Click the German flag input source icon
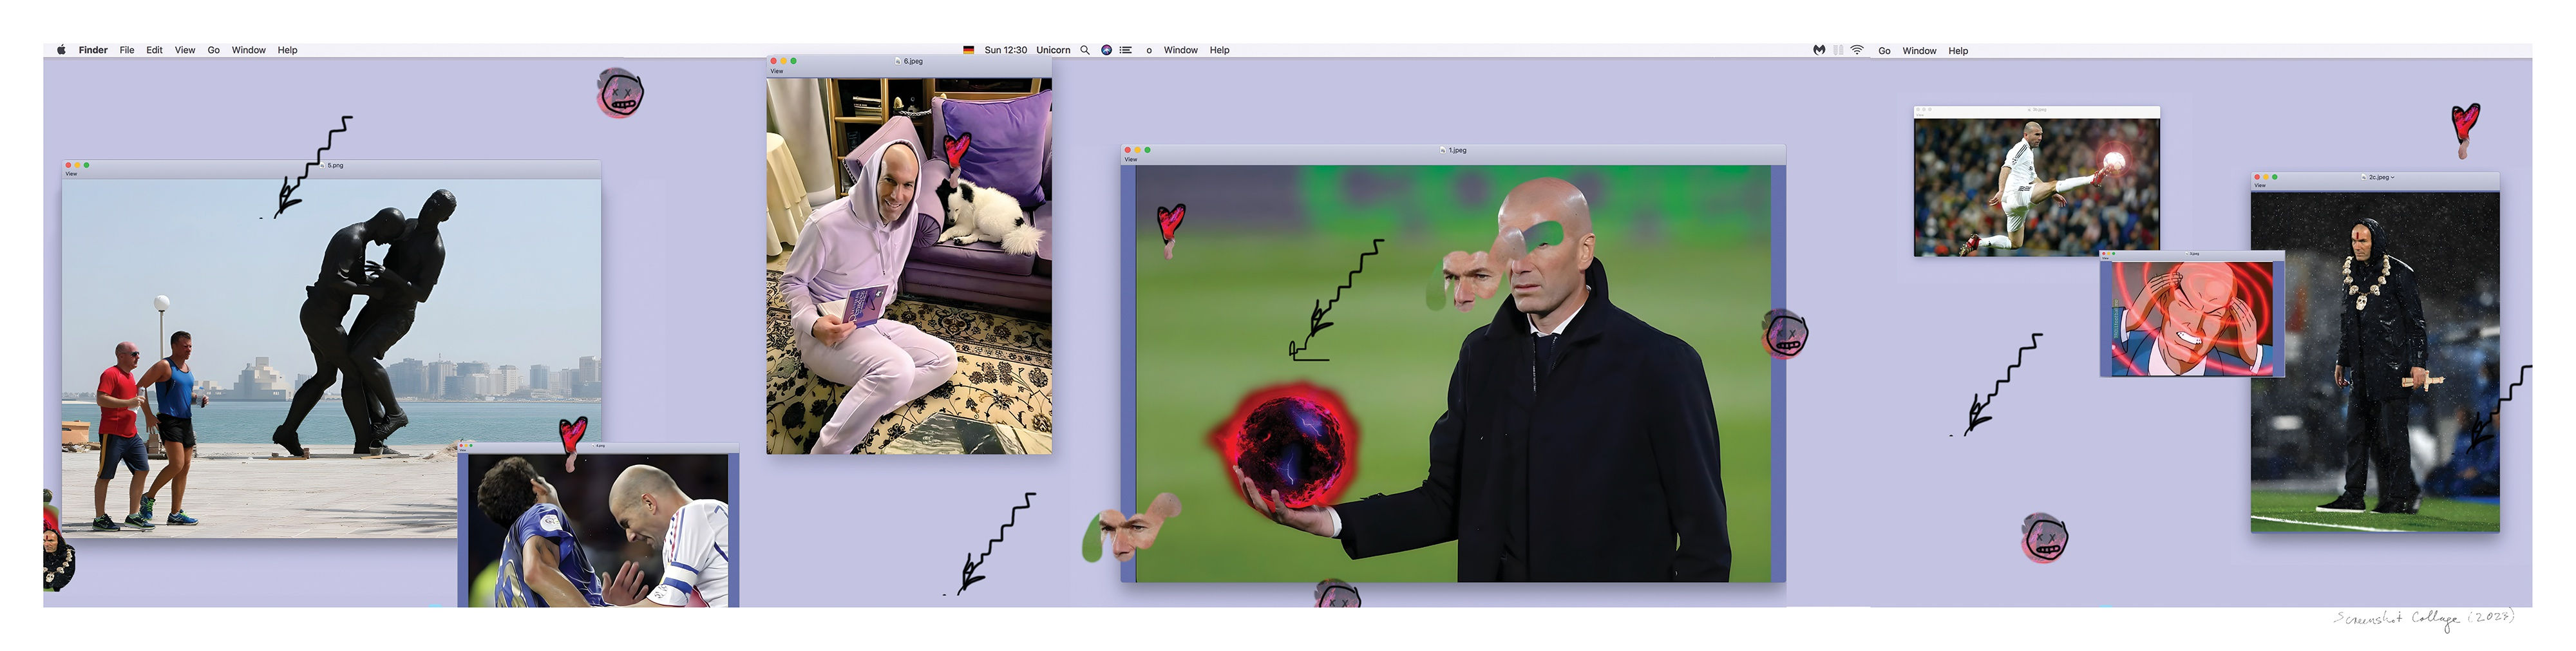The image size is (2576, 651). click(x=968, y=50)
